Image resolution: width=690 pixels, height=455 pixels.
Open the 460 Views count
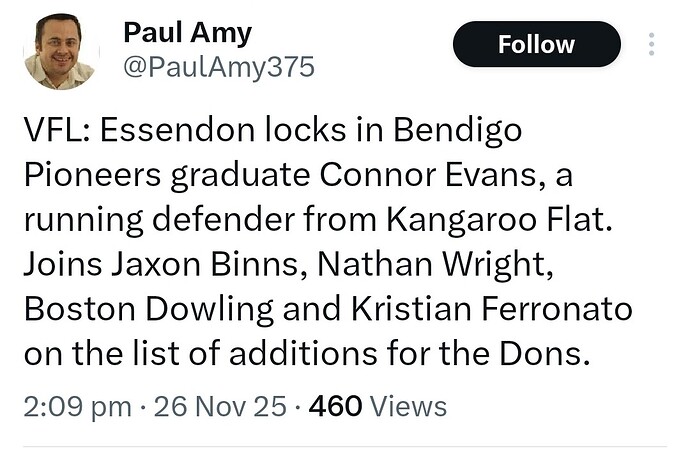(378, 406)
